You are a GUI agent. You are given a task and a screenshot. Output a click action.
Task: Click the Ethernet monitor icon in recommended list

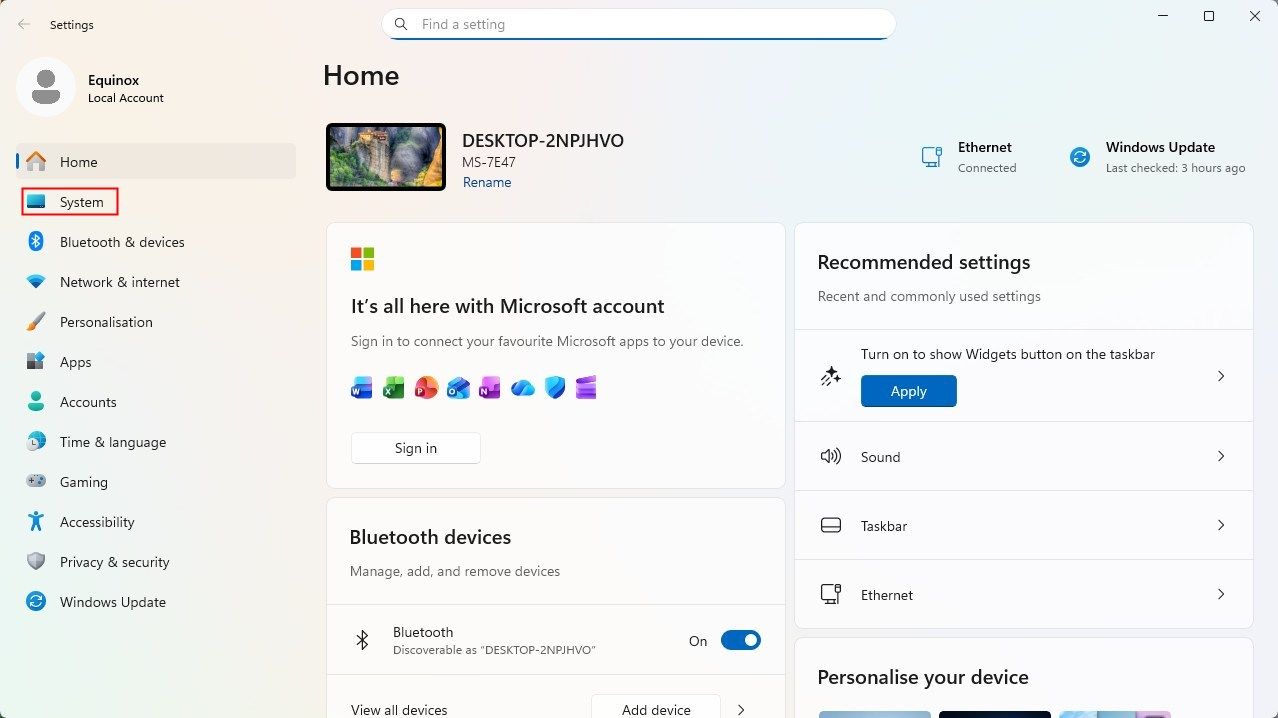click(830, 594)
